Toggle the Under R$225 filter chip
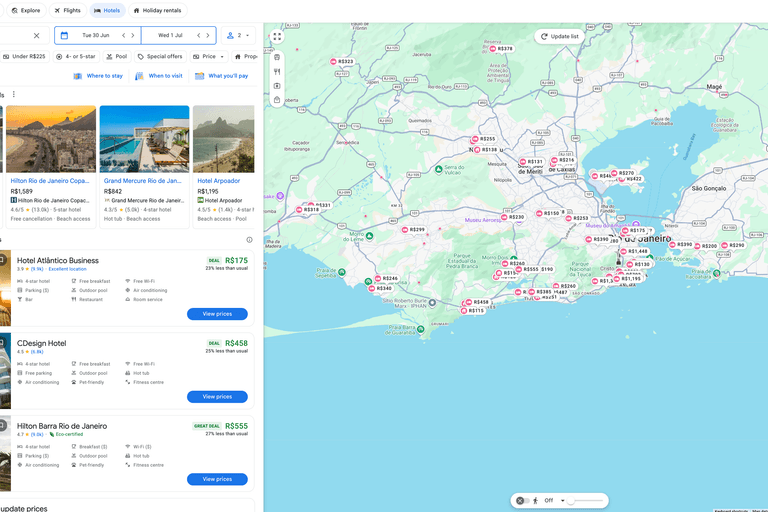Image resolution: width=768 pixels, height=512 pixels. (24, 56)
